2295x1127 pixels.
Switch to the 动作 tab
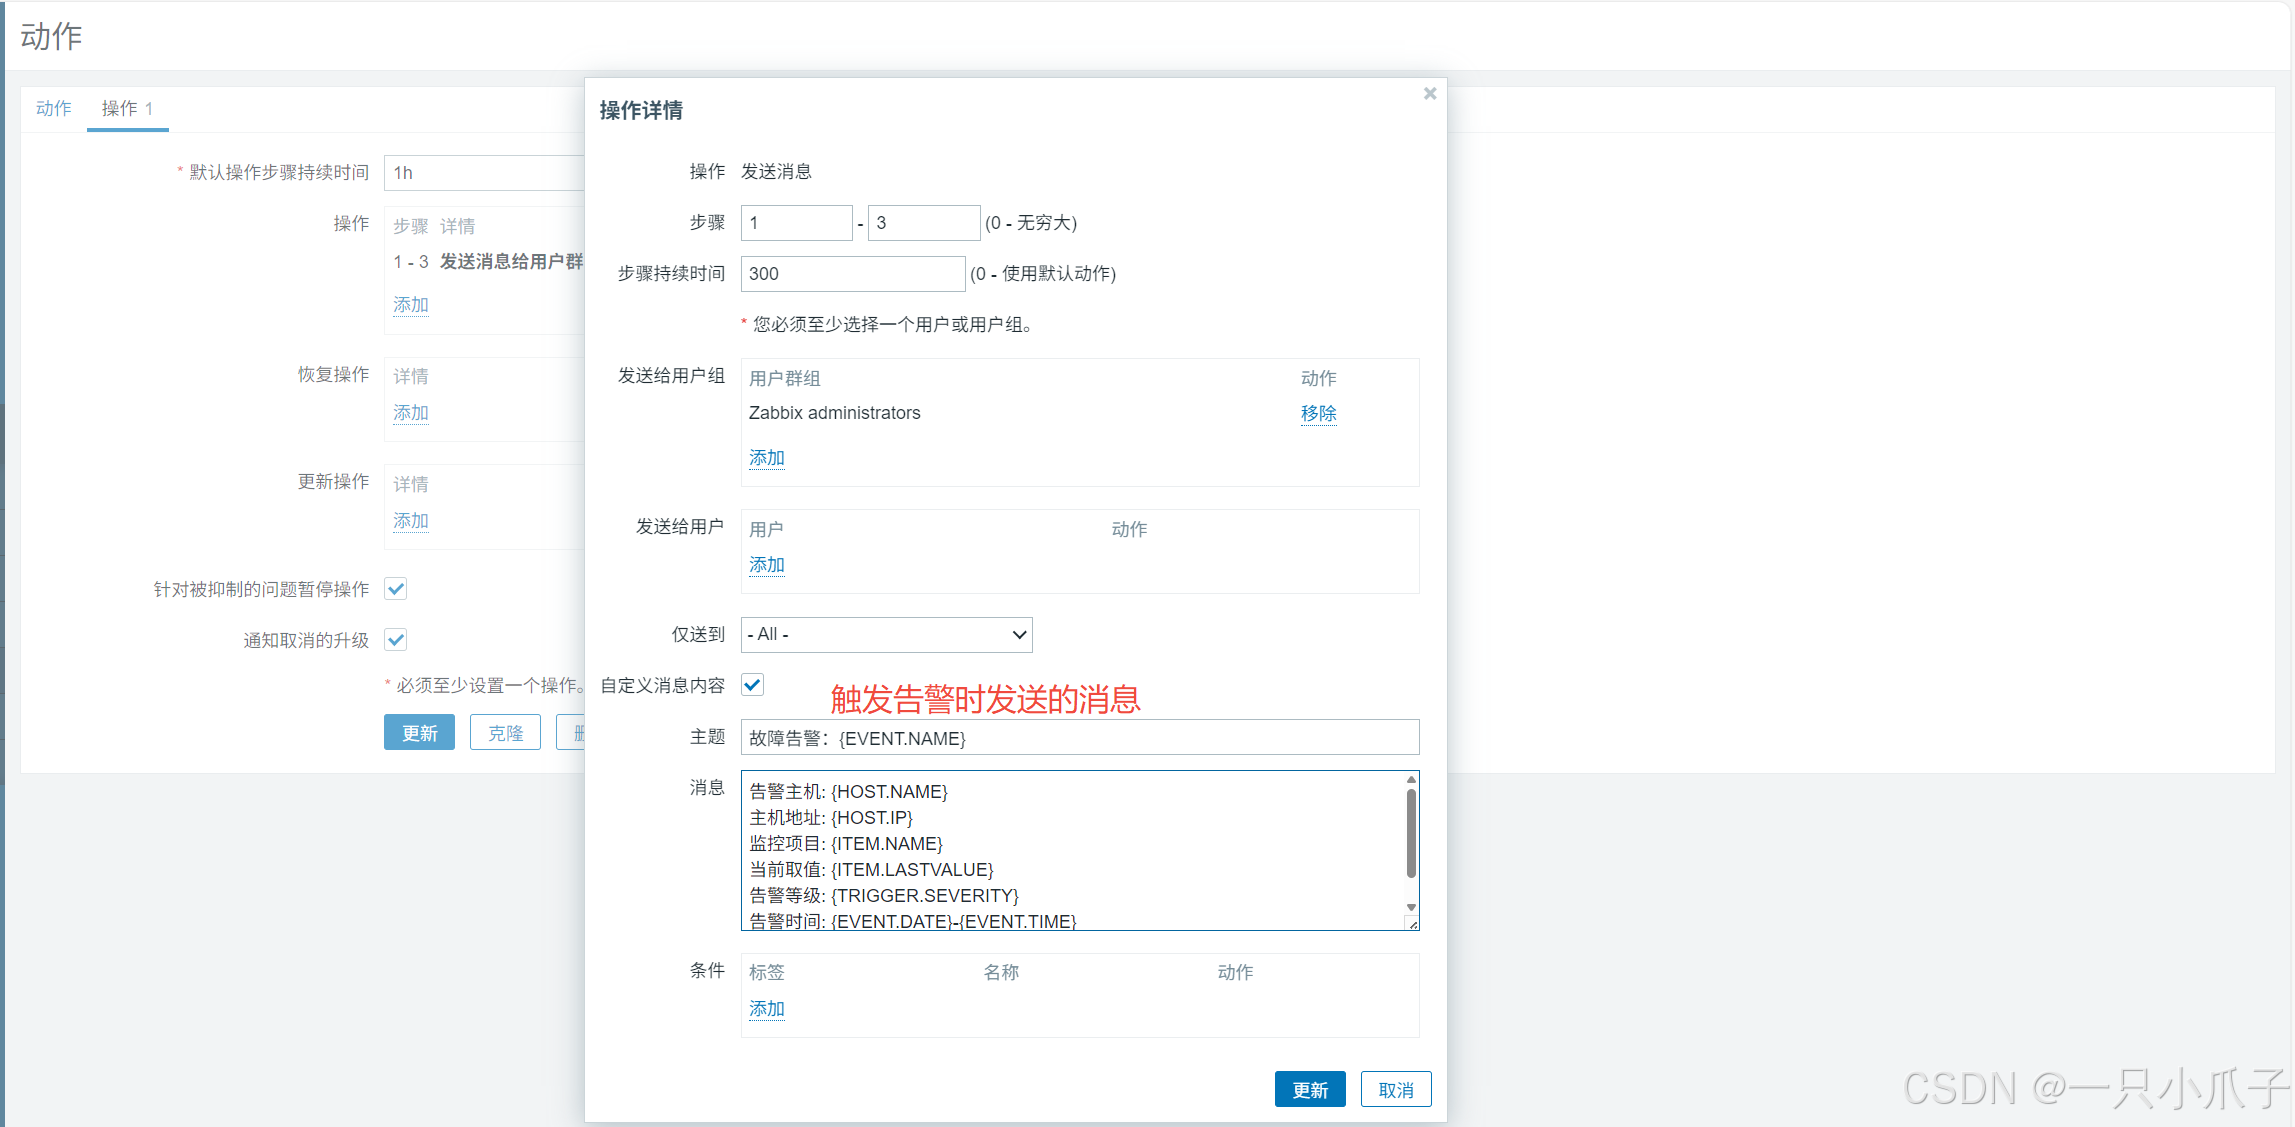pos(54,108)
